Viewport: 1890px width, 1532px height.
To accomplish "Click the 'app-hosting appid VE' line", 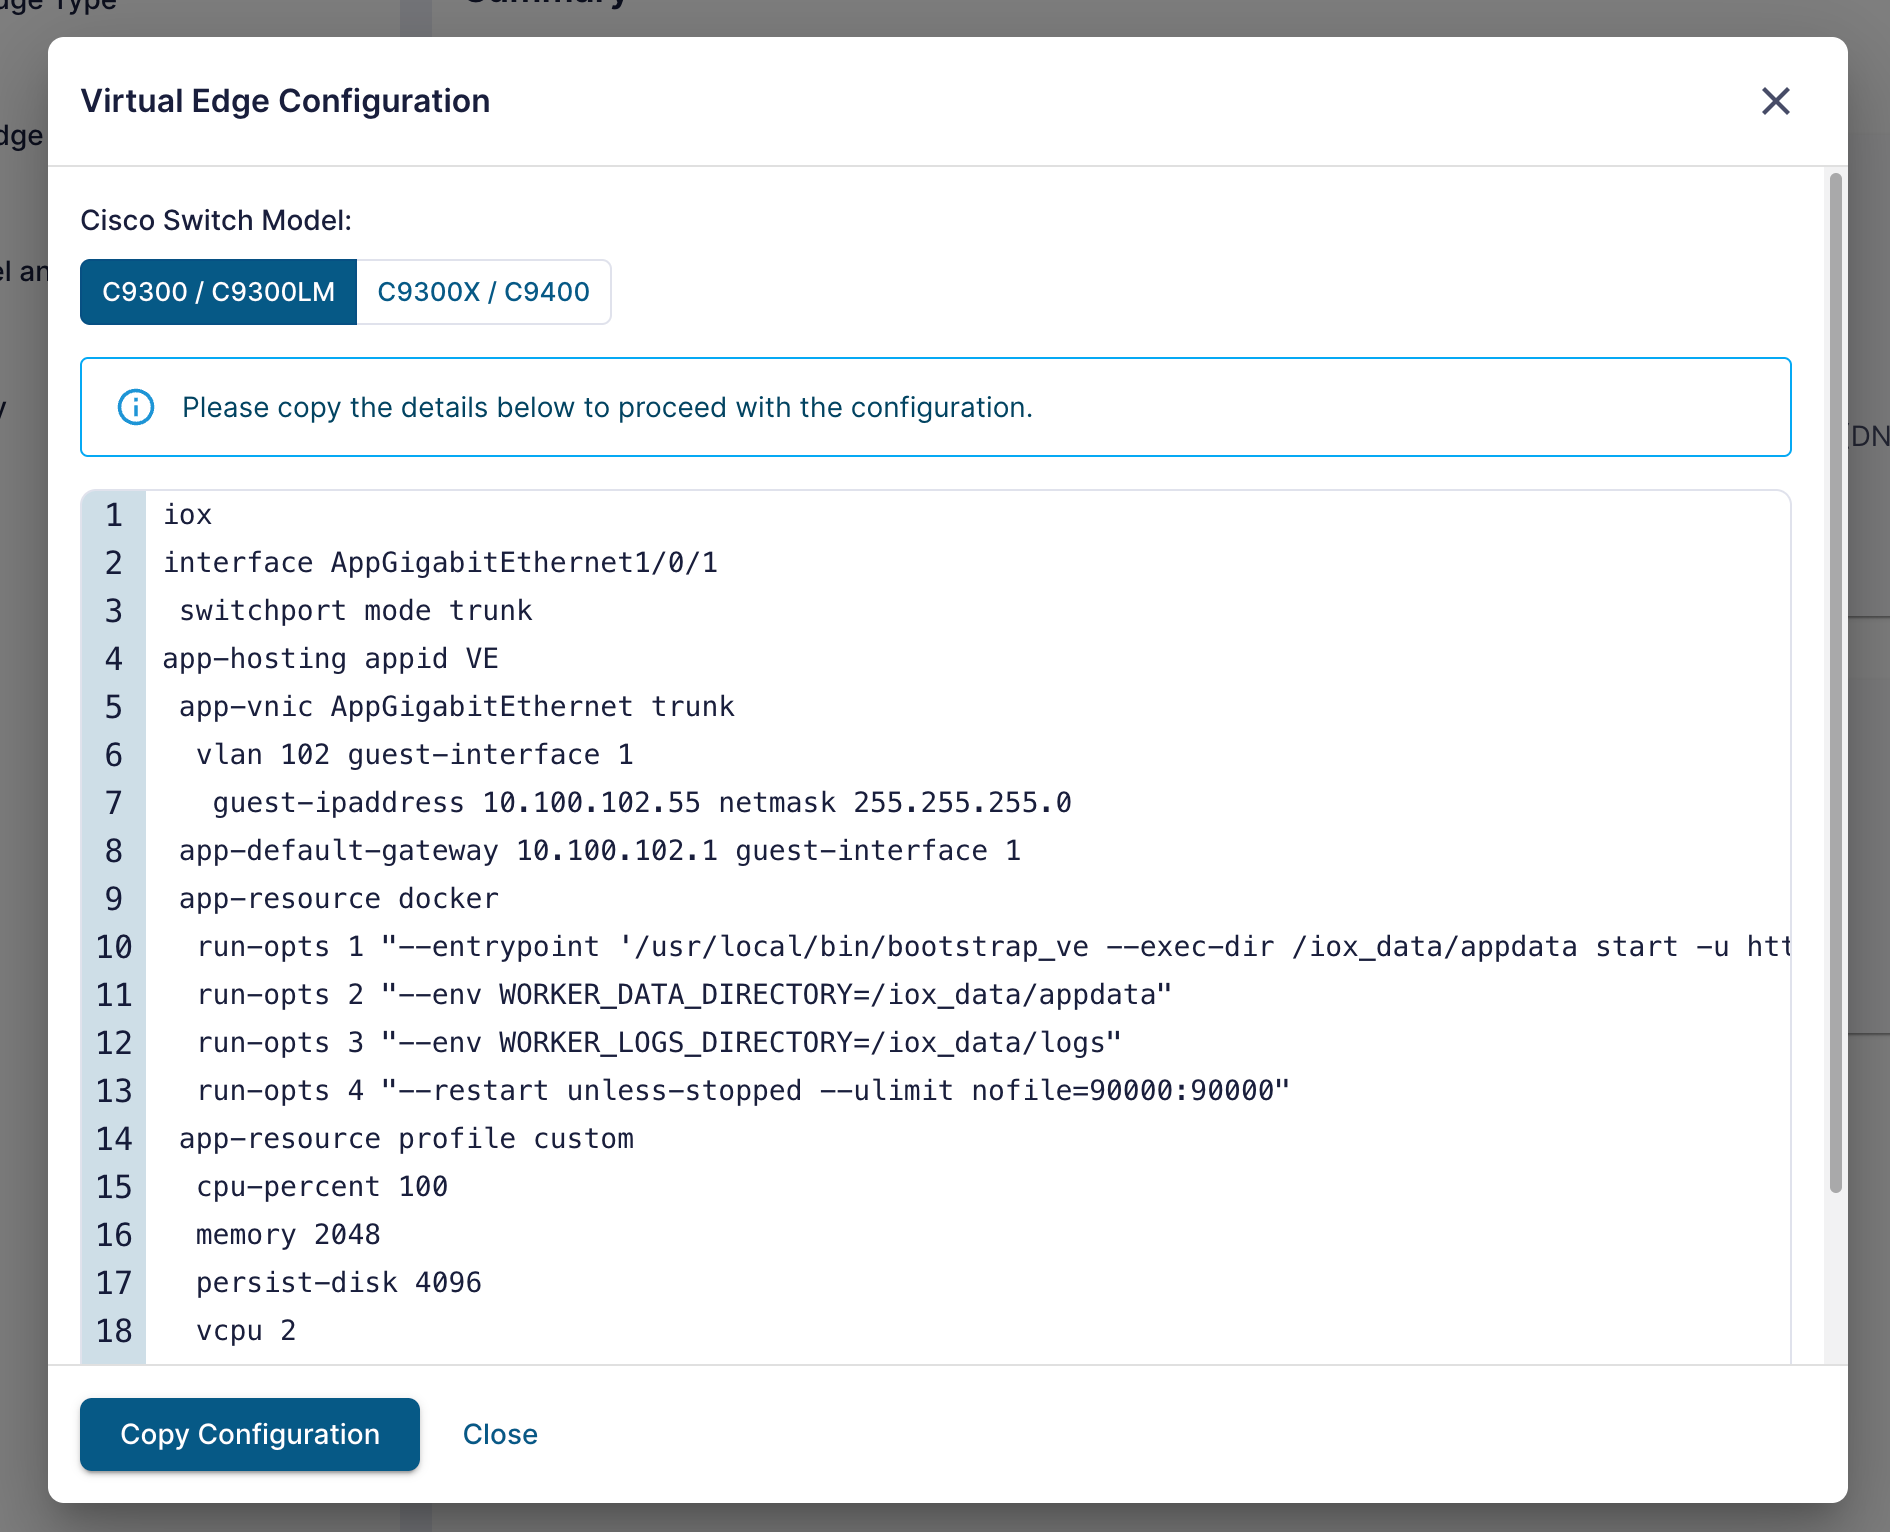I will click(x=330, y=659).
